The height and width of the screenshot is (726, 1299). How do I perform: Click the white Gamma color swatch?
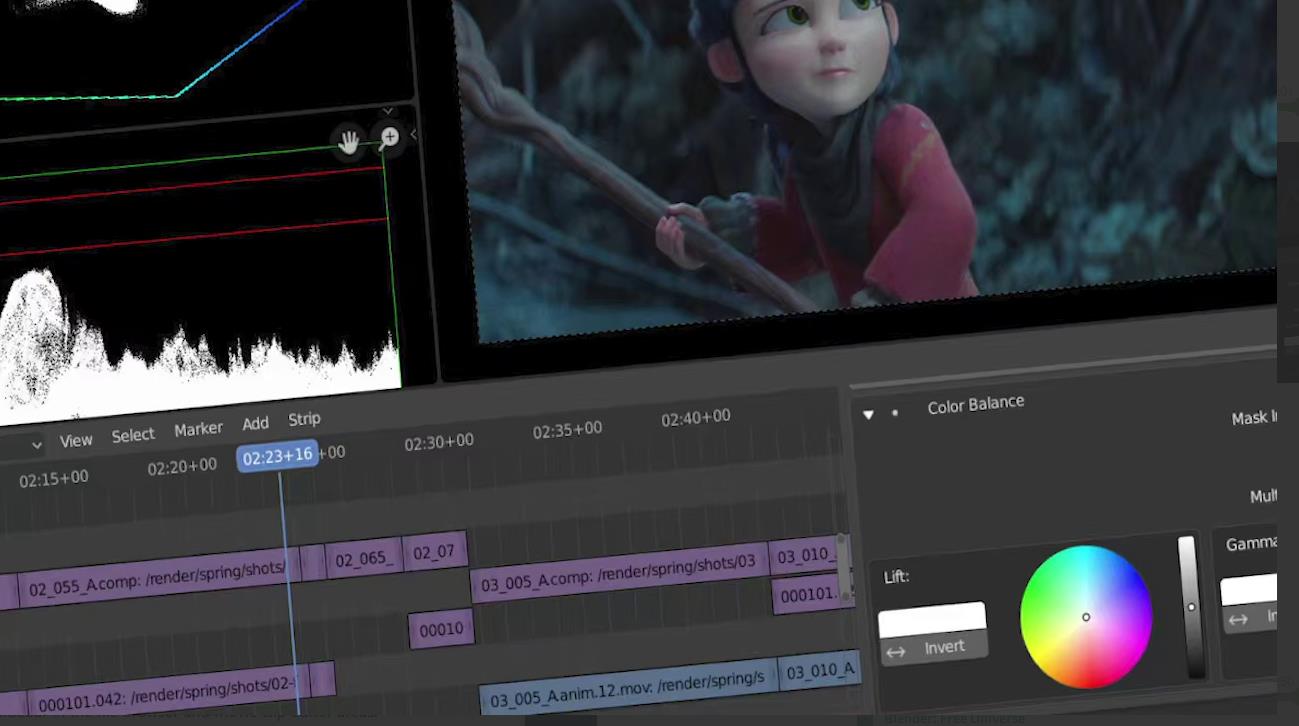pos(1248,590)
